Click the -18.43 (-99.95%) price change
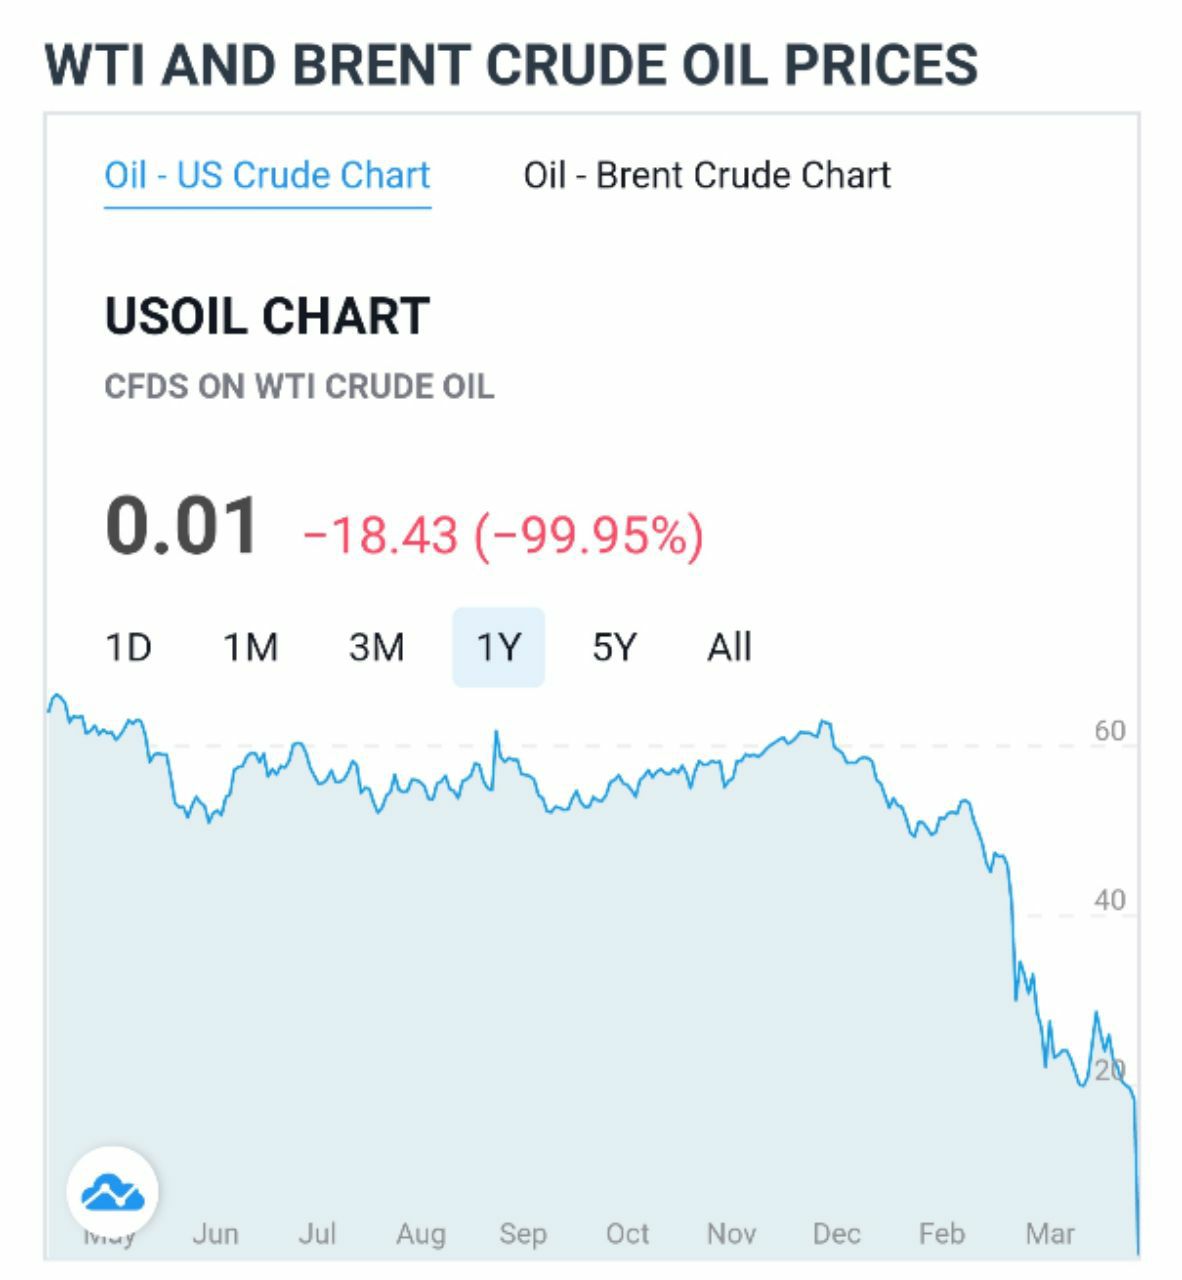 [503, 534]
